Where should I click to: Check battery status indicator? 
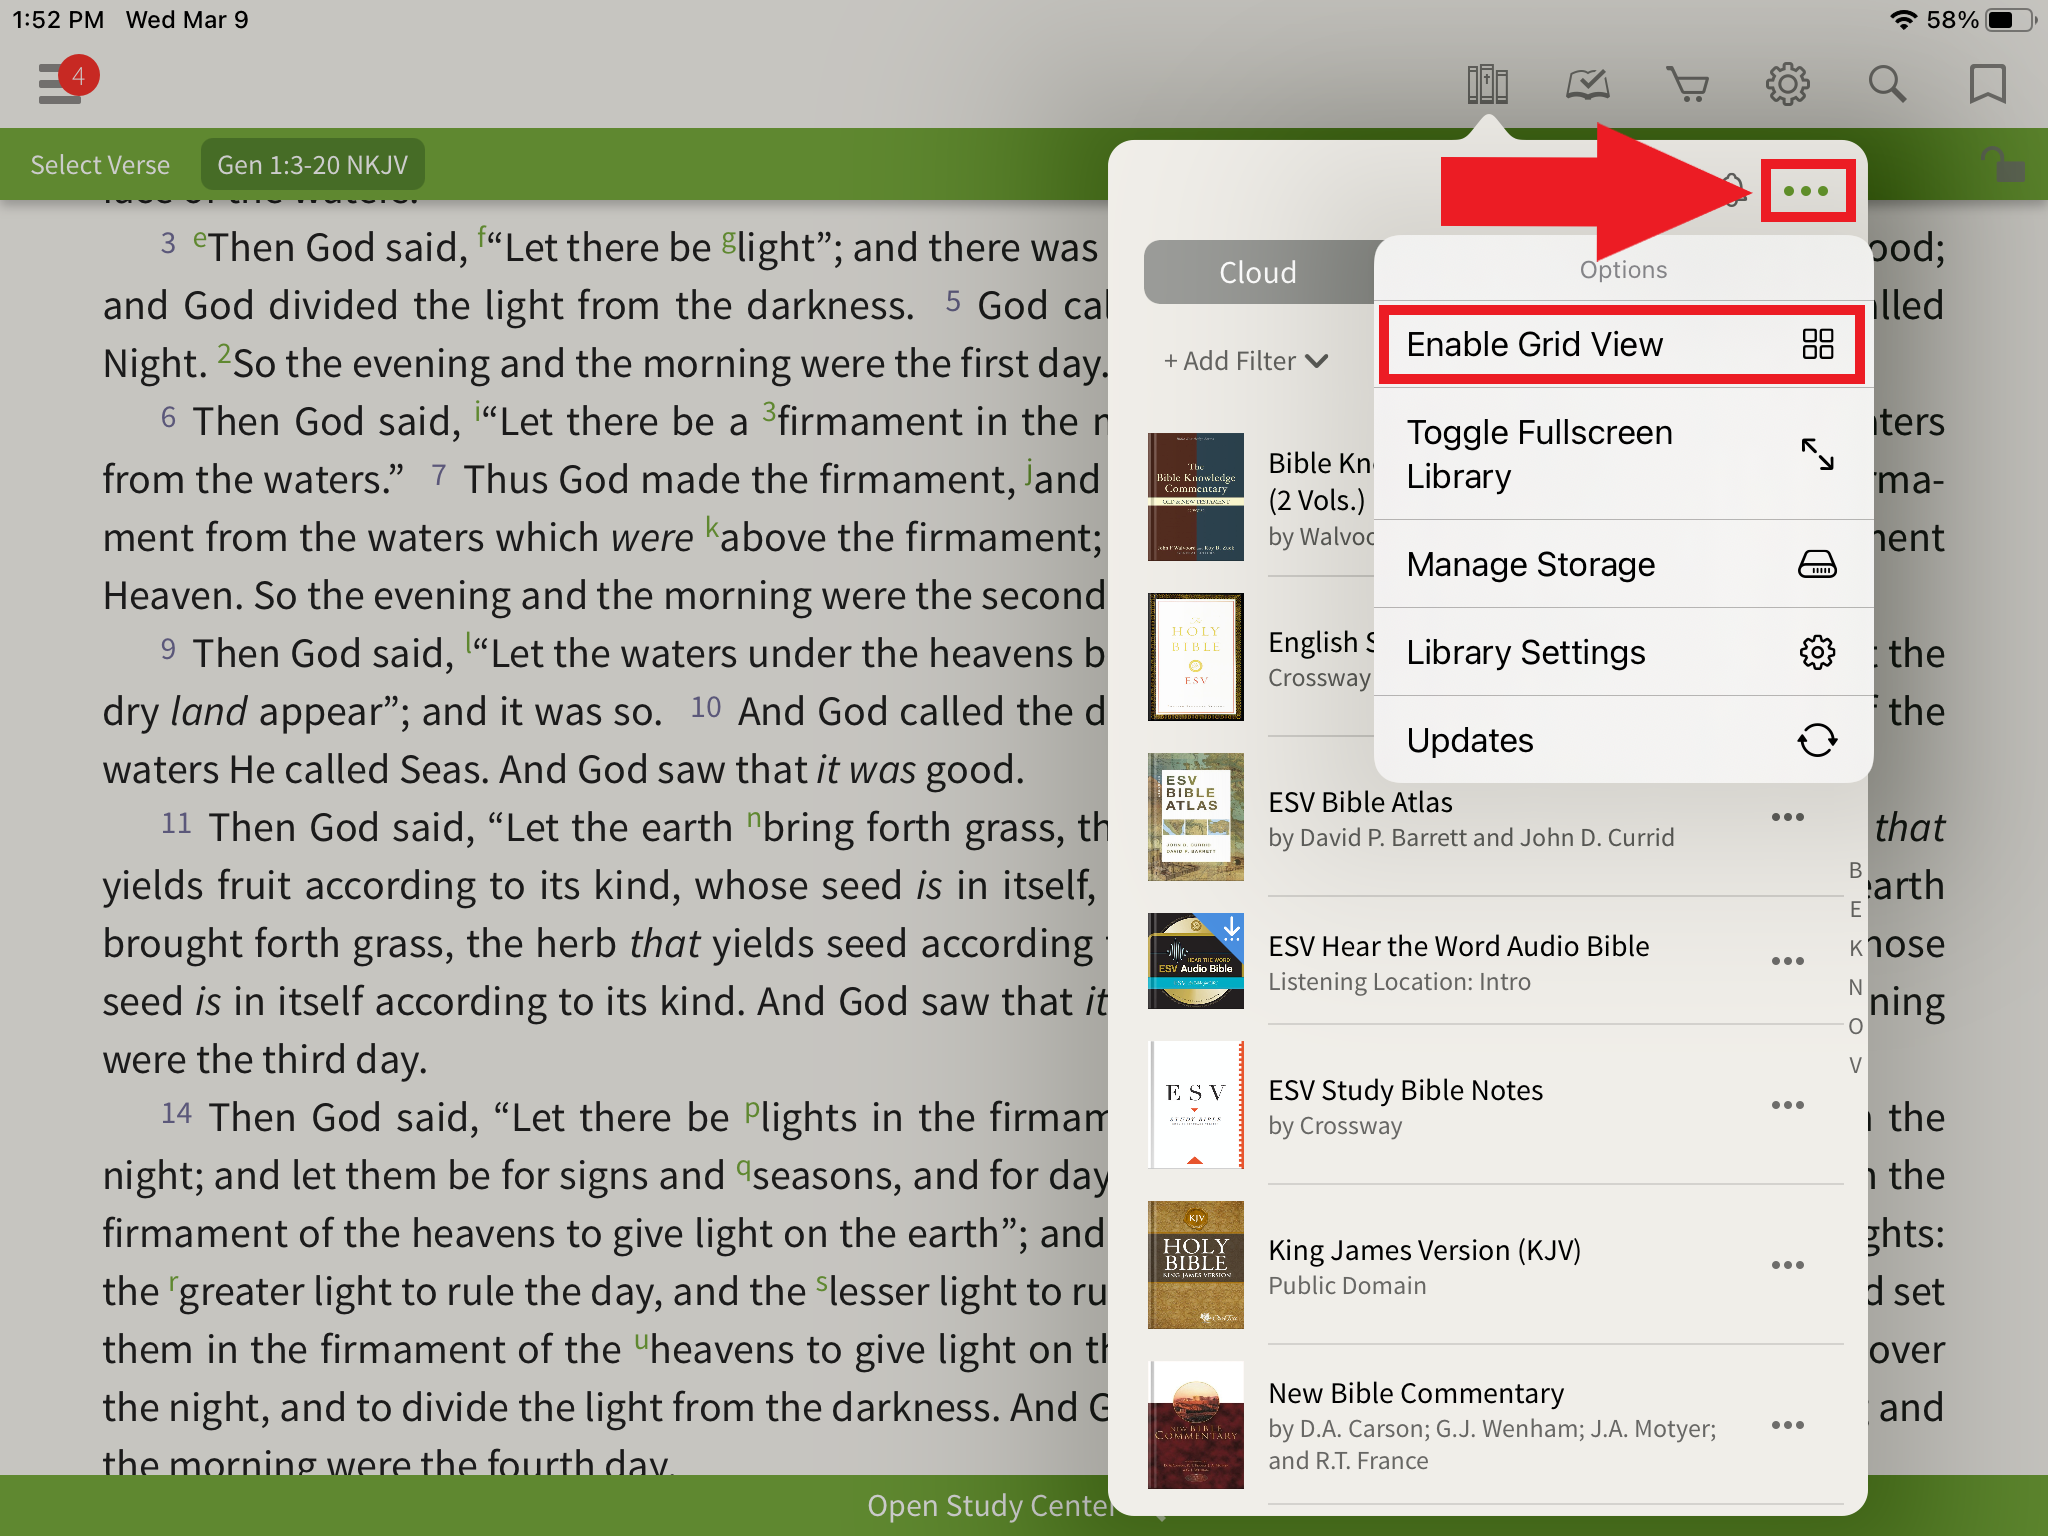point(2011,20)
